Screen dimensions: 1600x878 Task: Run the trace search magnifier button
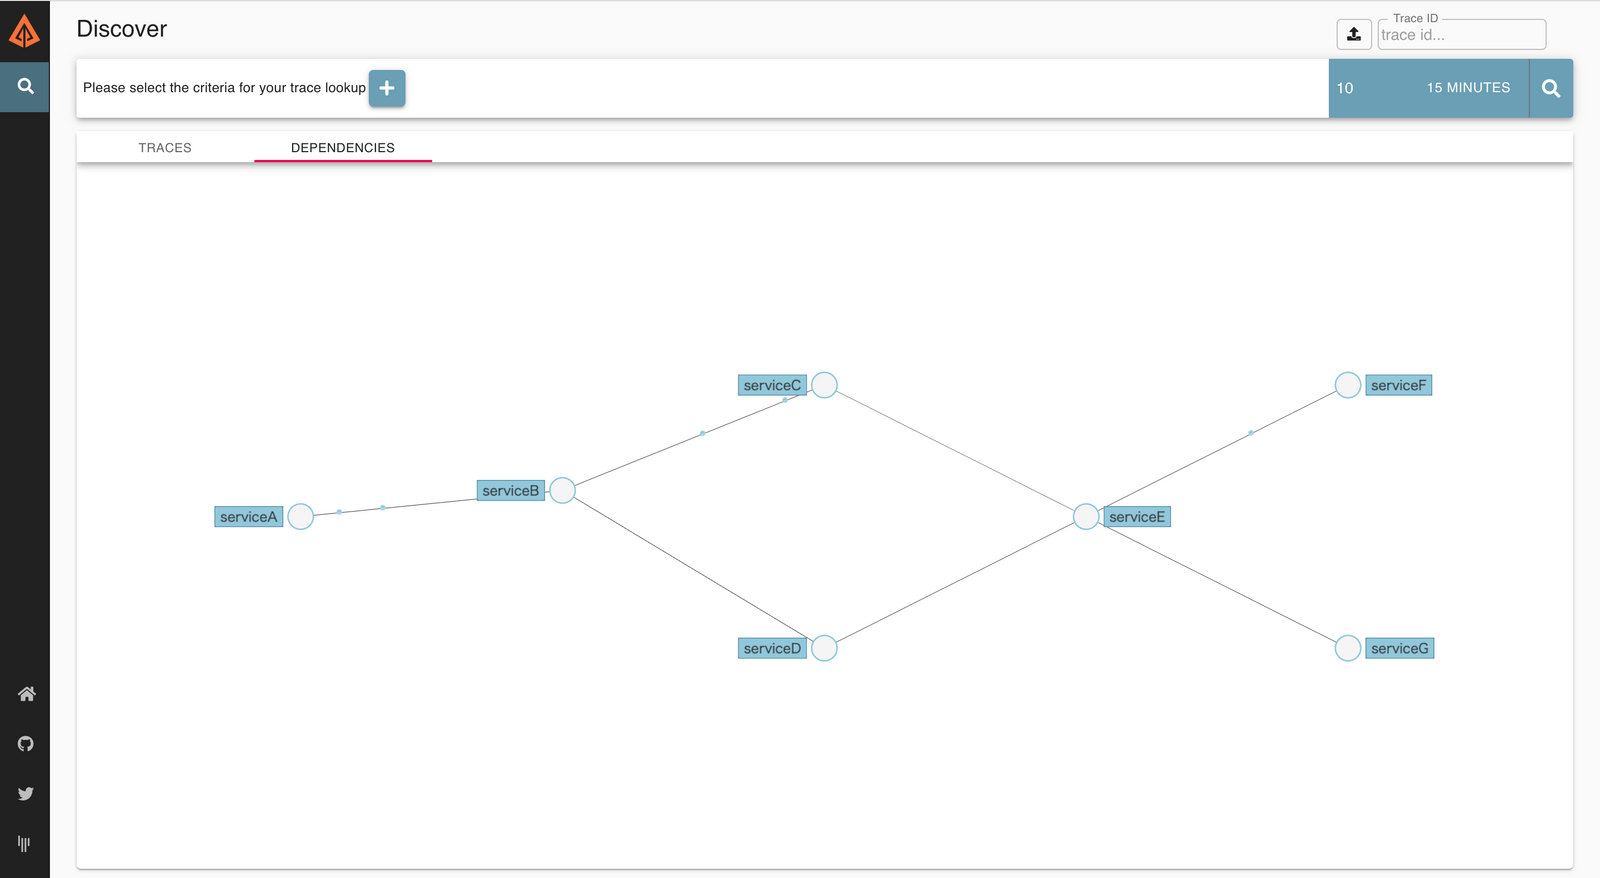click(x=1550, y=88)
